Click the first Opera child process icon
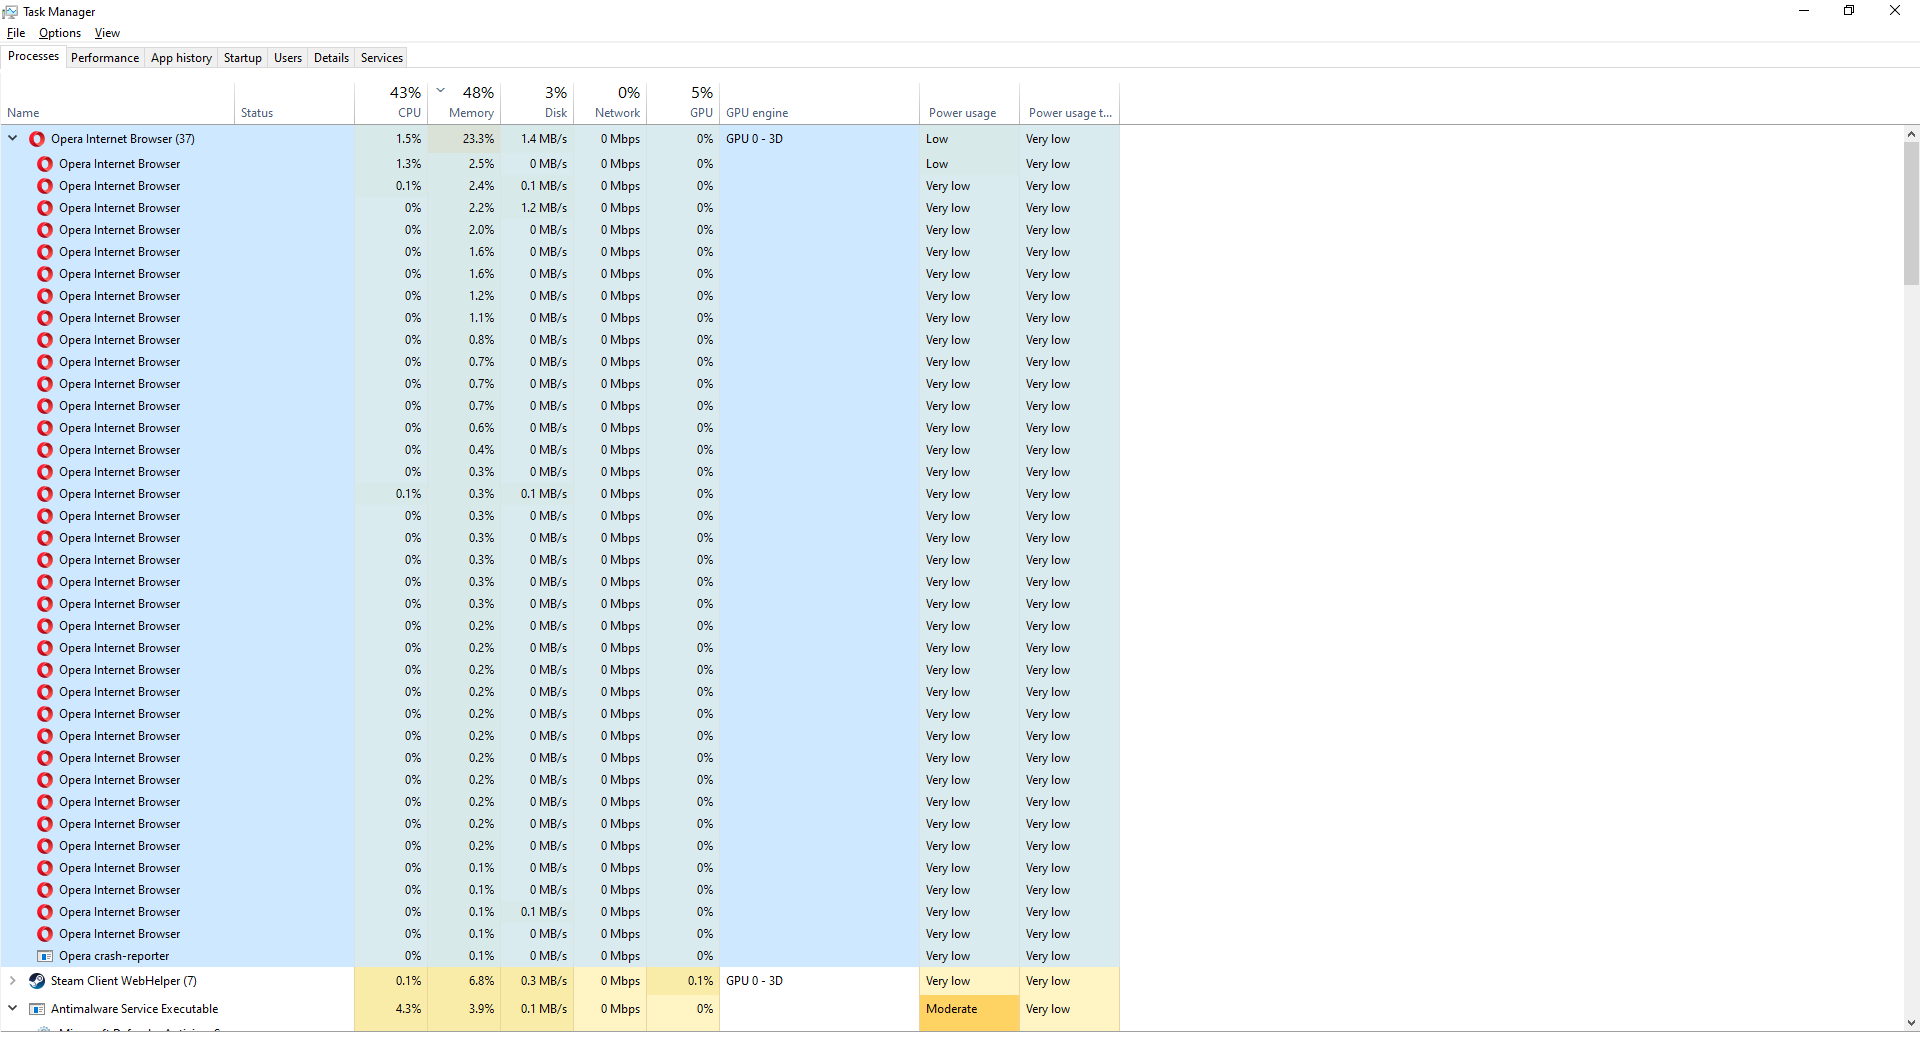The height and width of the screenshot is (1037, 1920). pyautogui.click(x=44, y=163)
